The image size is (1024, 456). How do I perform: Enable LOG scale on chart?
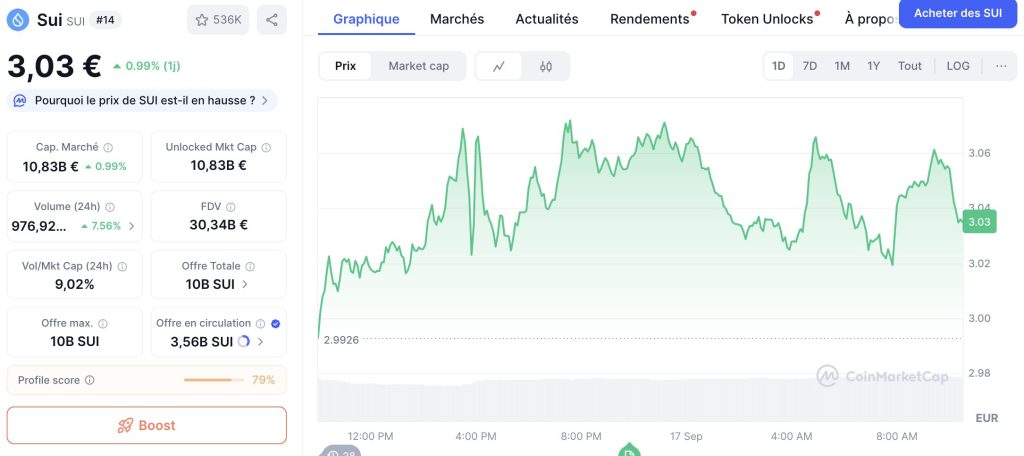[958, 66]
